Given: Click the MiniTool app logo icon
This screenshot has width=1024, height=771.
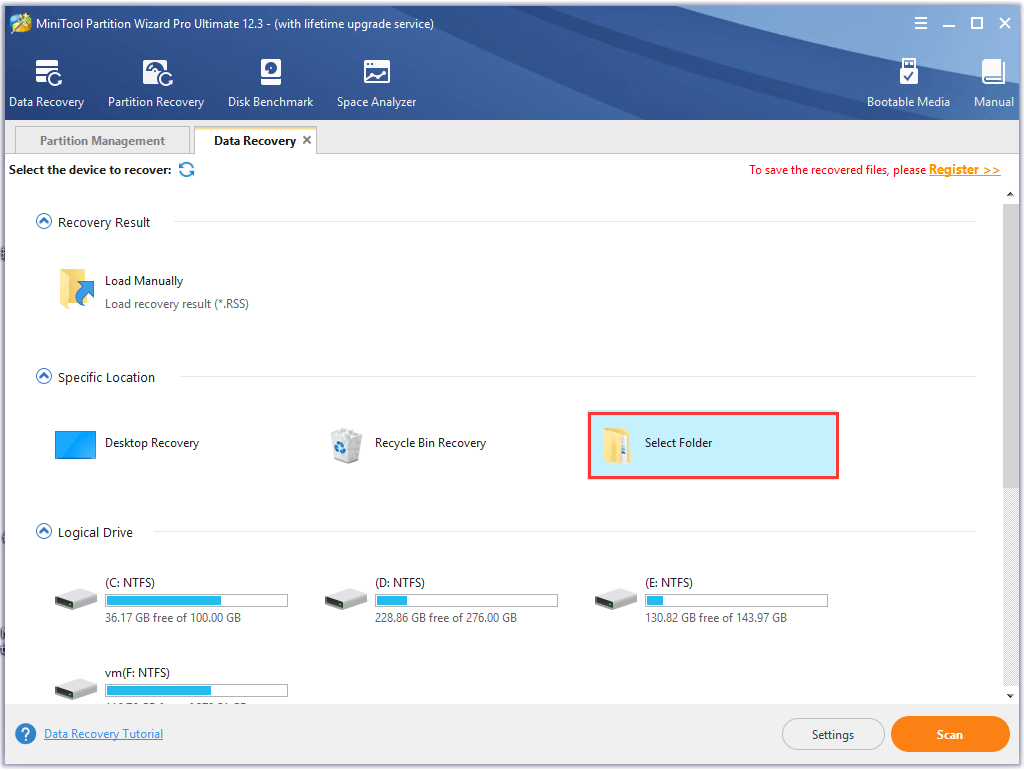Looking at the screenshot, I should 20,23.
